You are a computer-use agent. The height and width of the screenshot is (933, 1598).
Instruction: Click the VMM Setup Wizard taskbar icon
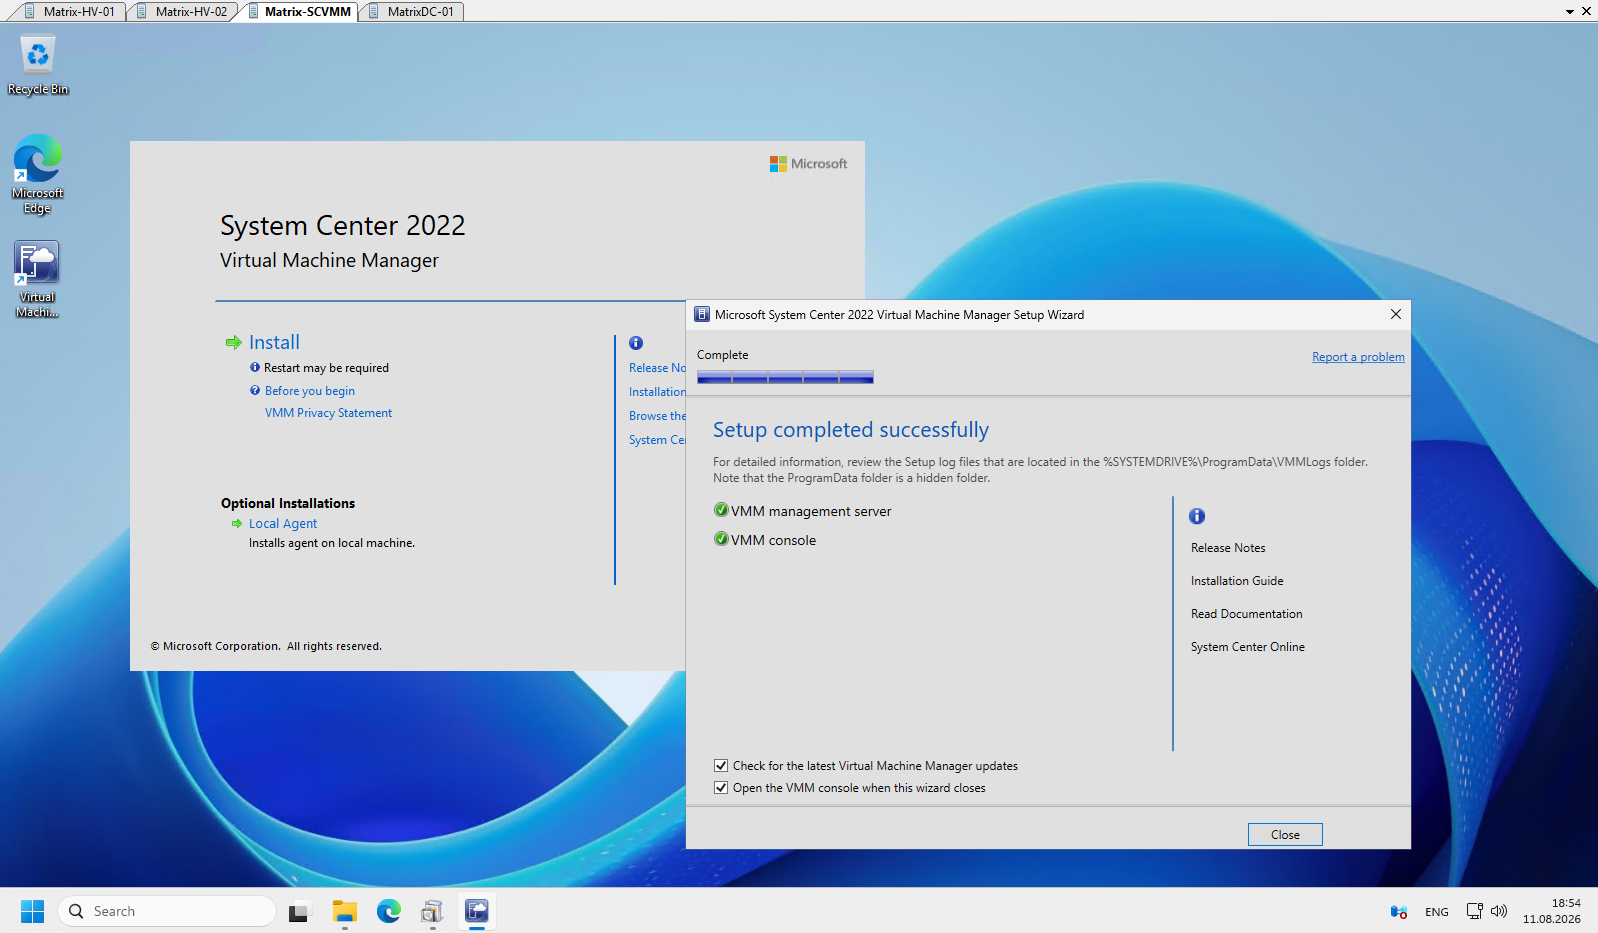pos(477,911)
